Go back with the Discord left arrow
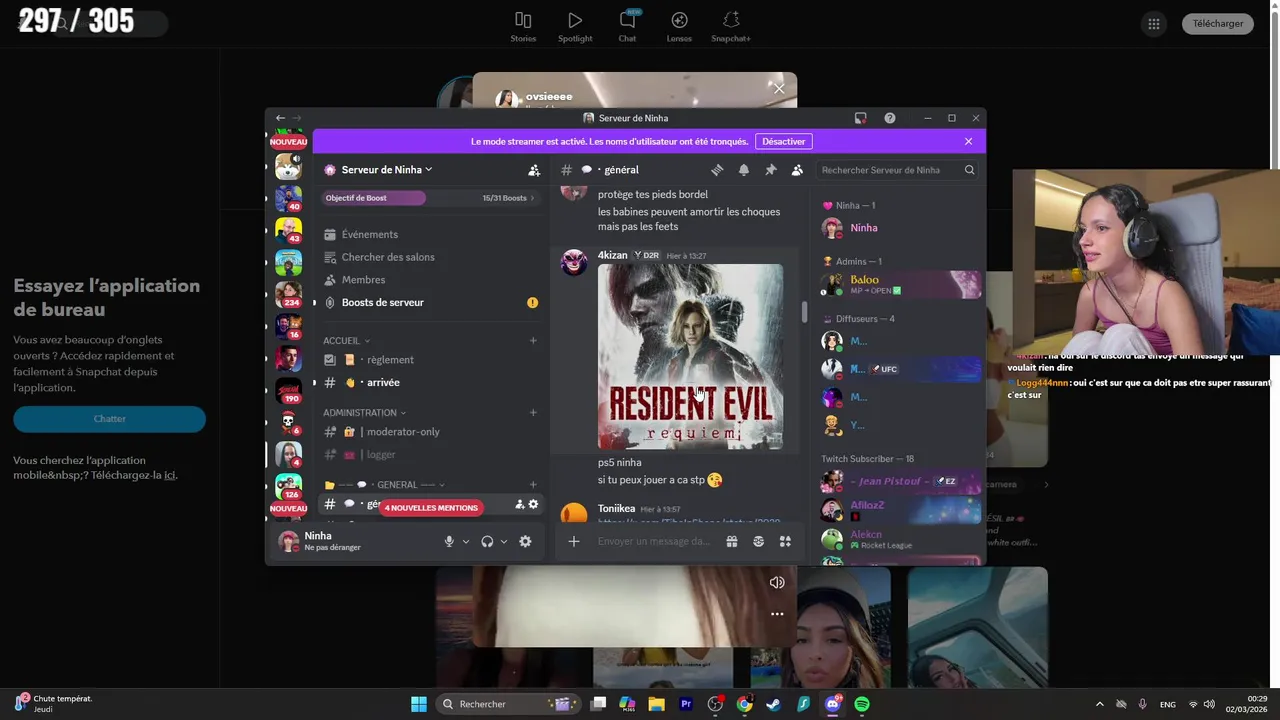1280x720 pixels. [x=281, y=118]
